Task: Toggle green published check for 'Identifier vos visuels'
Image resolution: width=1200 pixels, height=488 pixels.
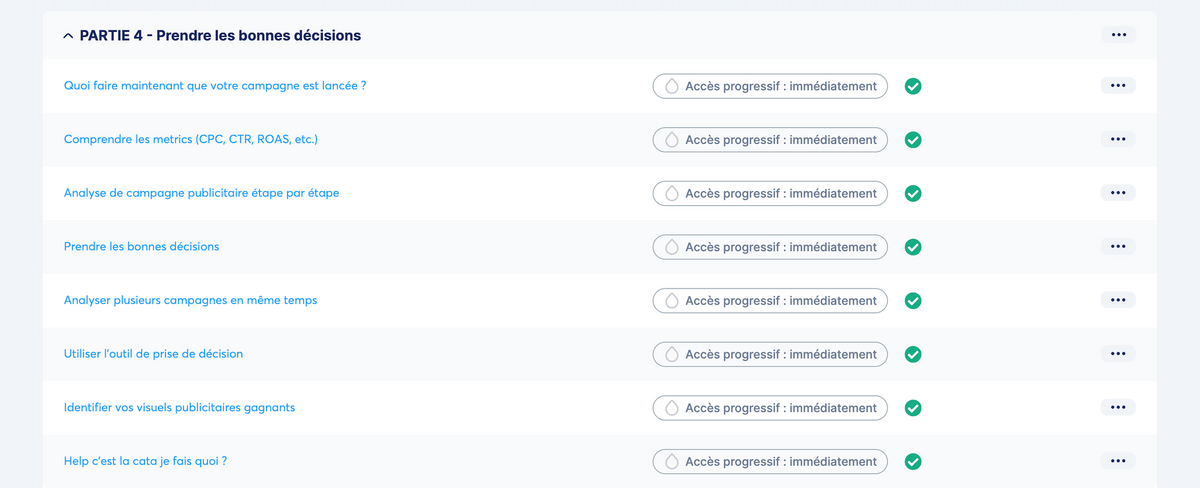Action: (913, 408)
